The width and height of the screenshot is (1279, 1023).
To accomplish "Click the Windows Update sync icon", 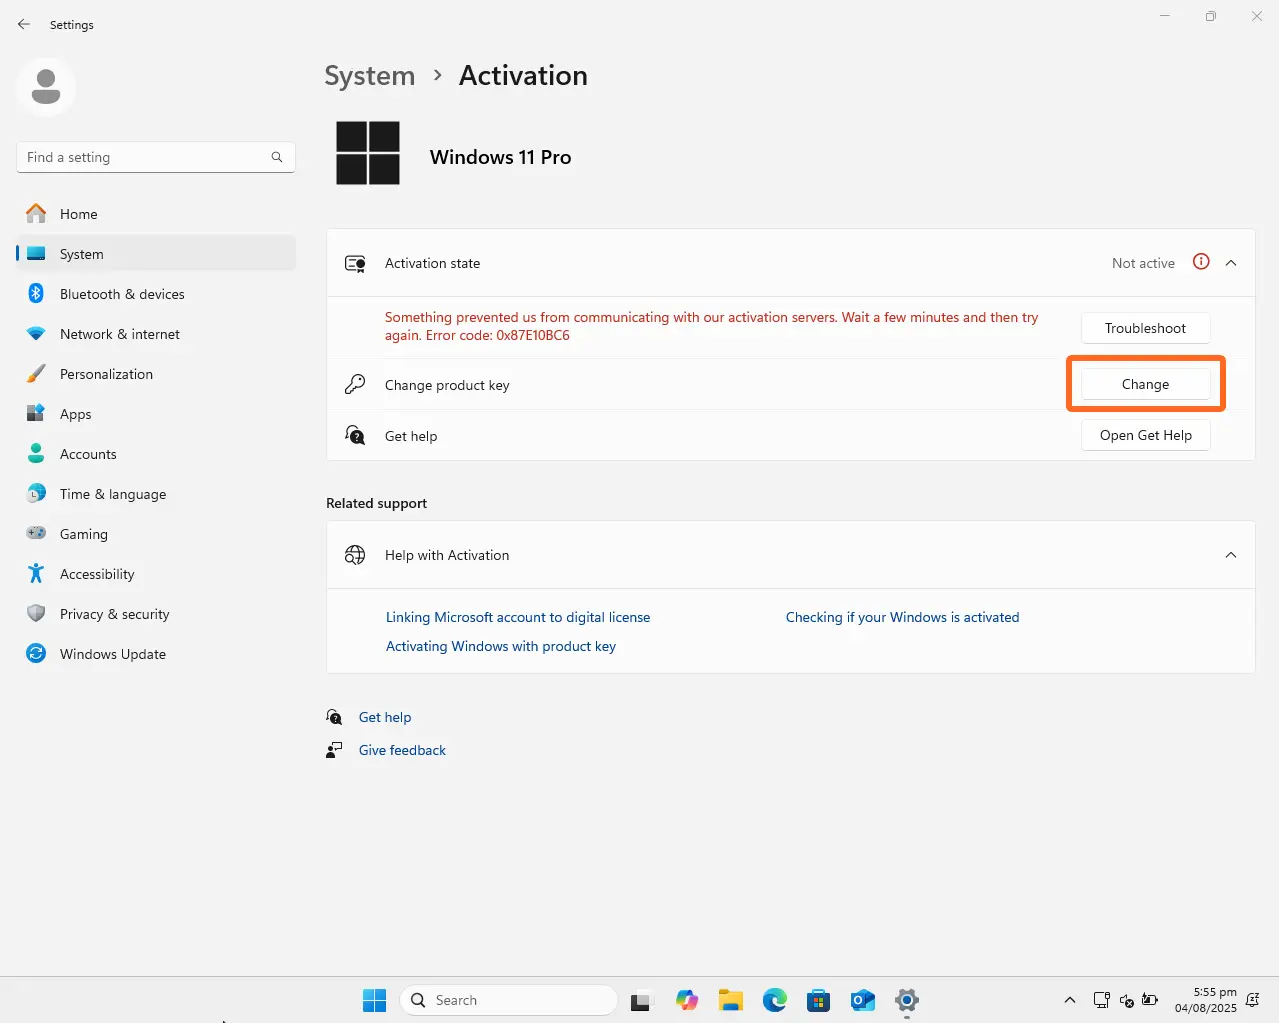I will (36, 654).
